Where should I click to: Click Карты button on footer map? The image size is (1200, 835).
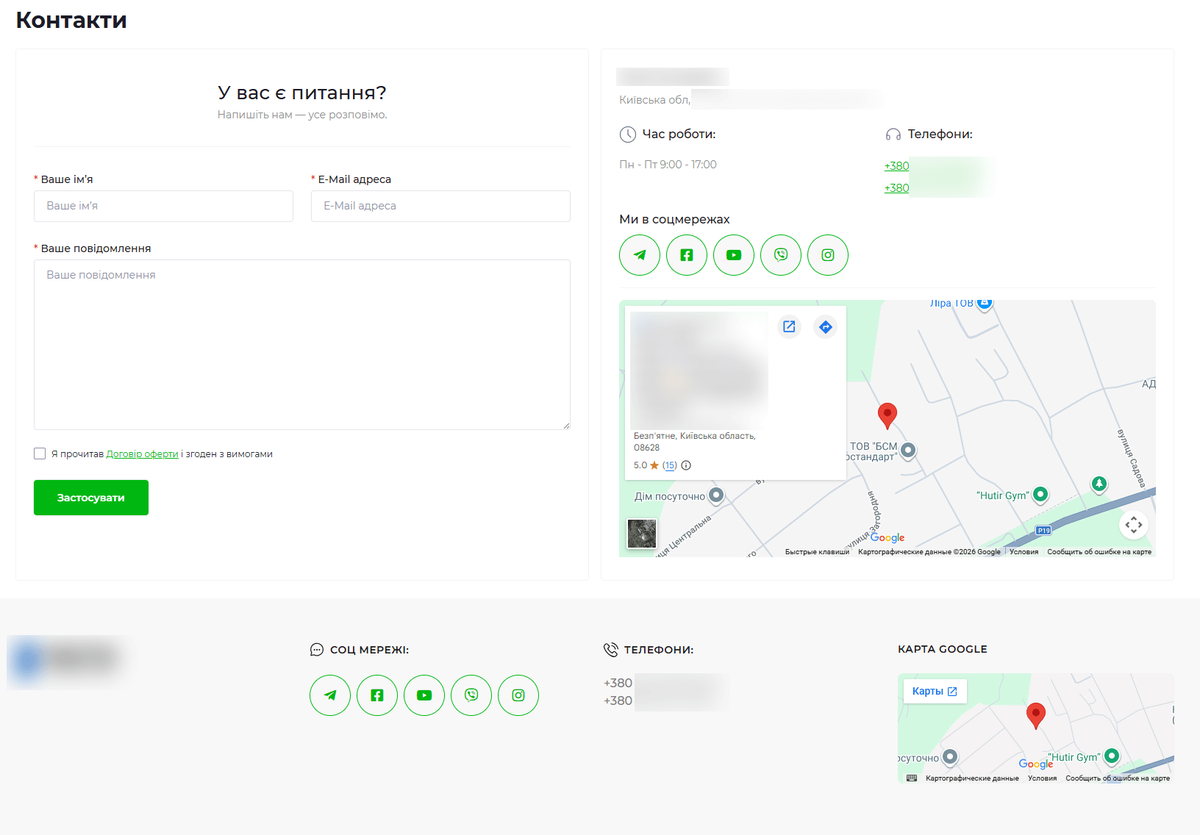click(x=935, y=691)
